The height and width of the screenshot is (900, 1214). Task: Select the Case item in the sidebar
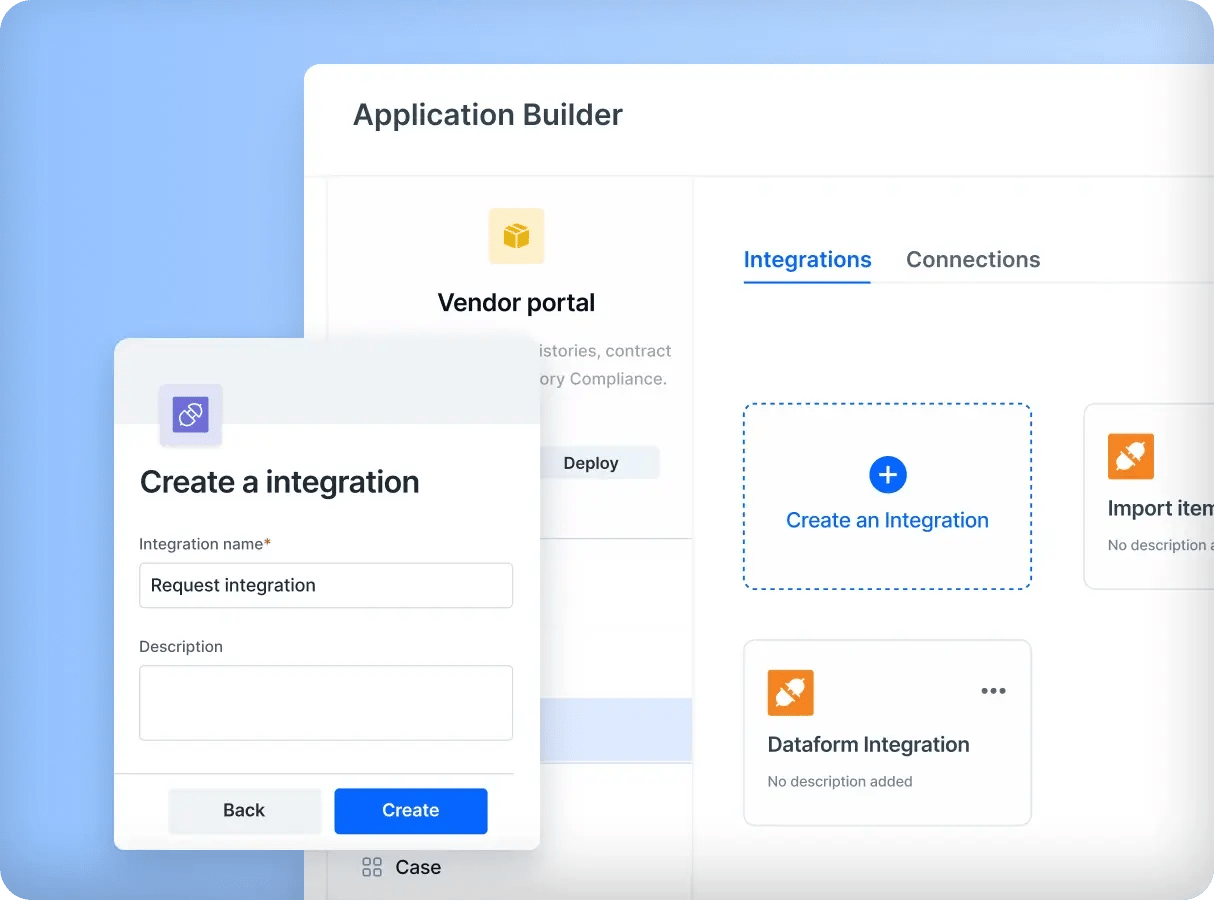[x=417, y=867]
